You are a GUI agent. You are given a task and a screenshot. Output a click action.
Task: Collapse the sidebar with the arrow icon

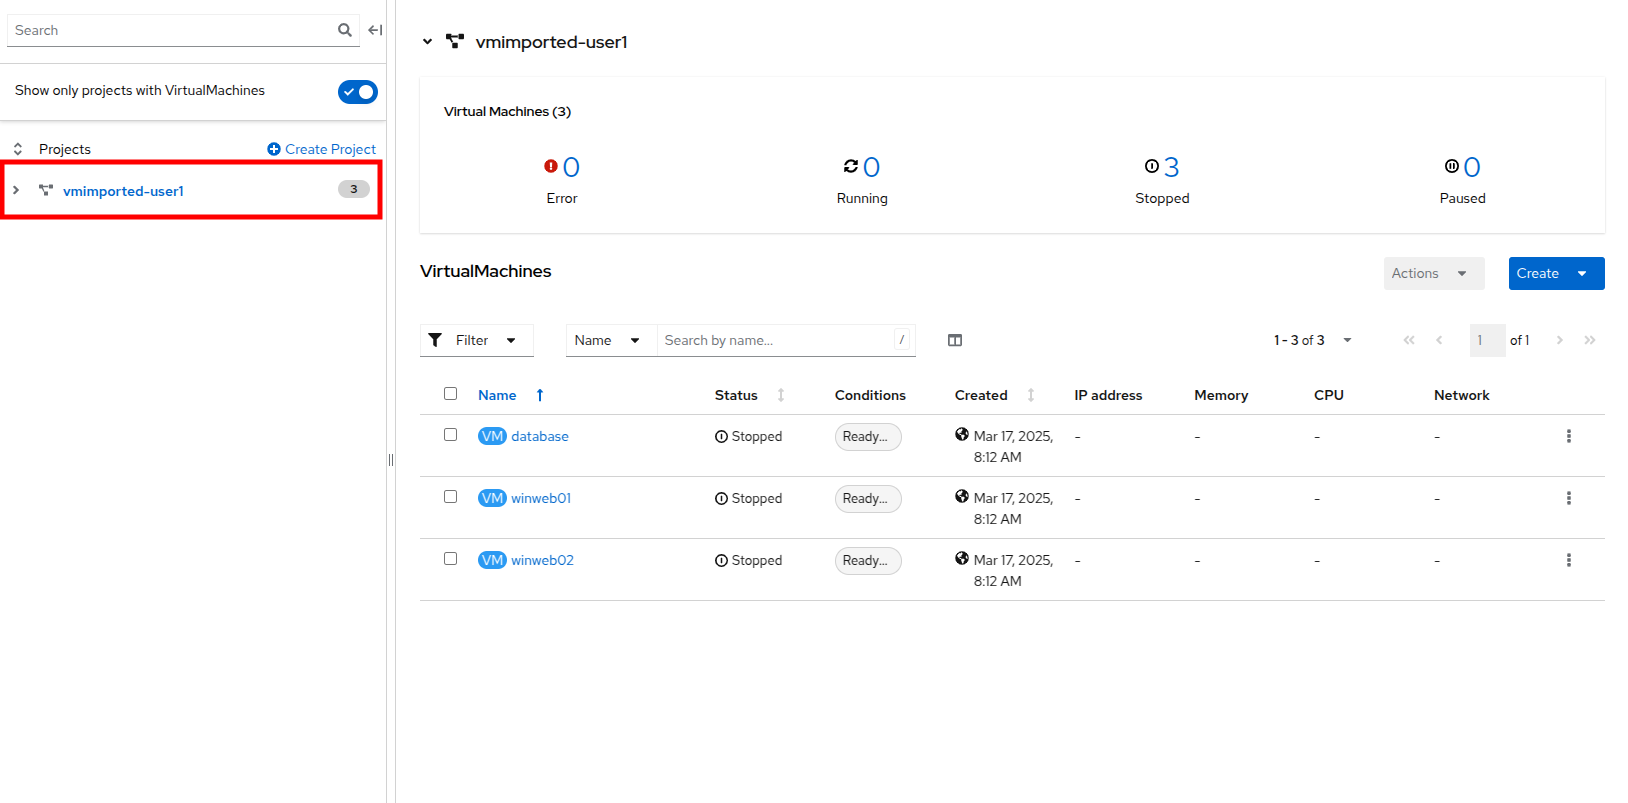point(375,30)
